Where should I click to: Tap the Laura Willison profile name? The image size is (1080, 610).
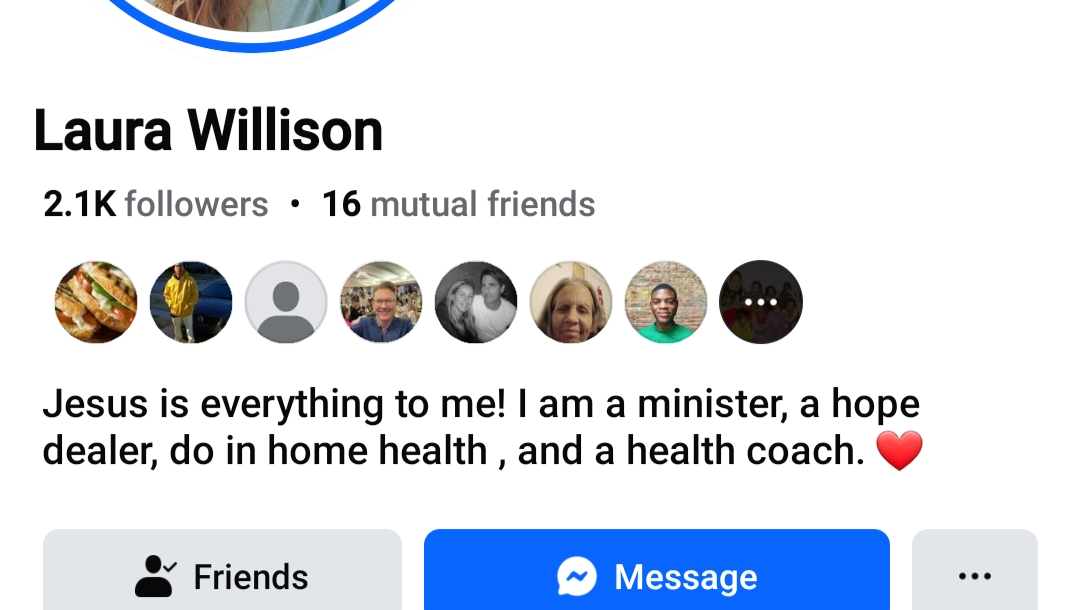pyautogui.click(x=208, y=130)
